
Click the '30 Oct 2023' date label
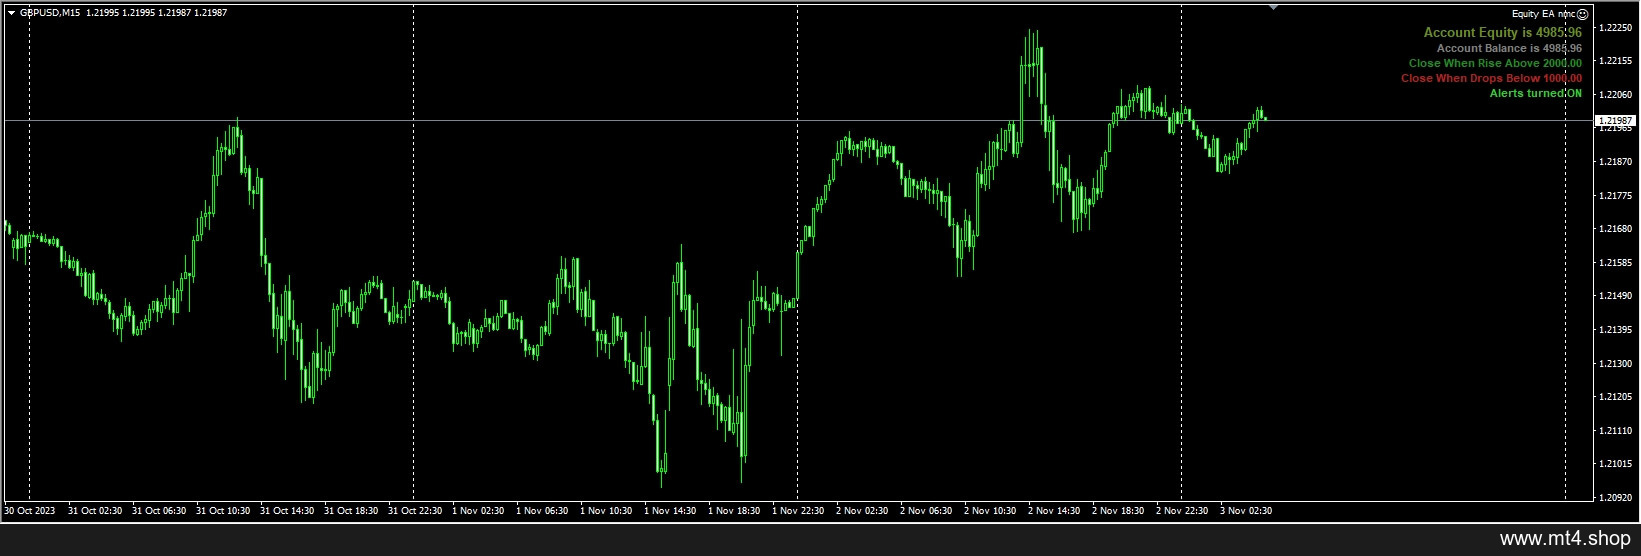(30, 511)
